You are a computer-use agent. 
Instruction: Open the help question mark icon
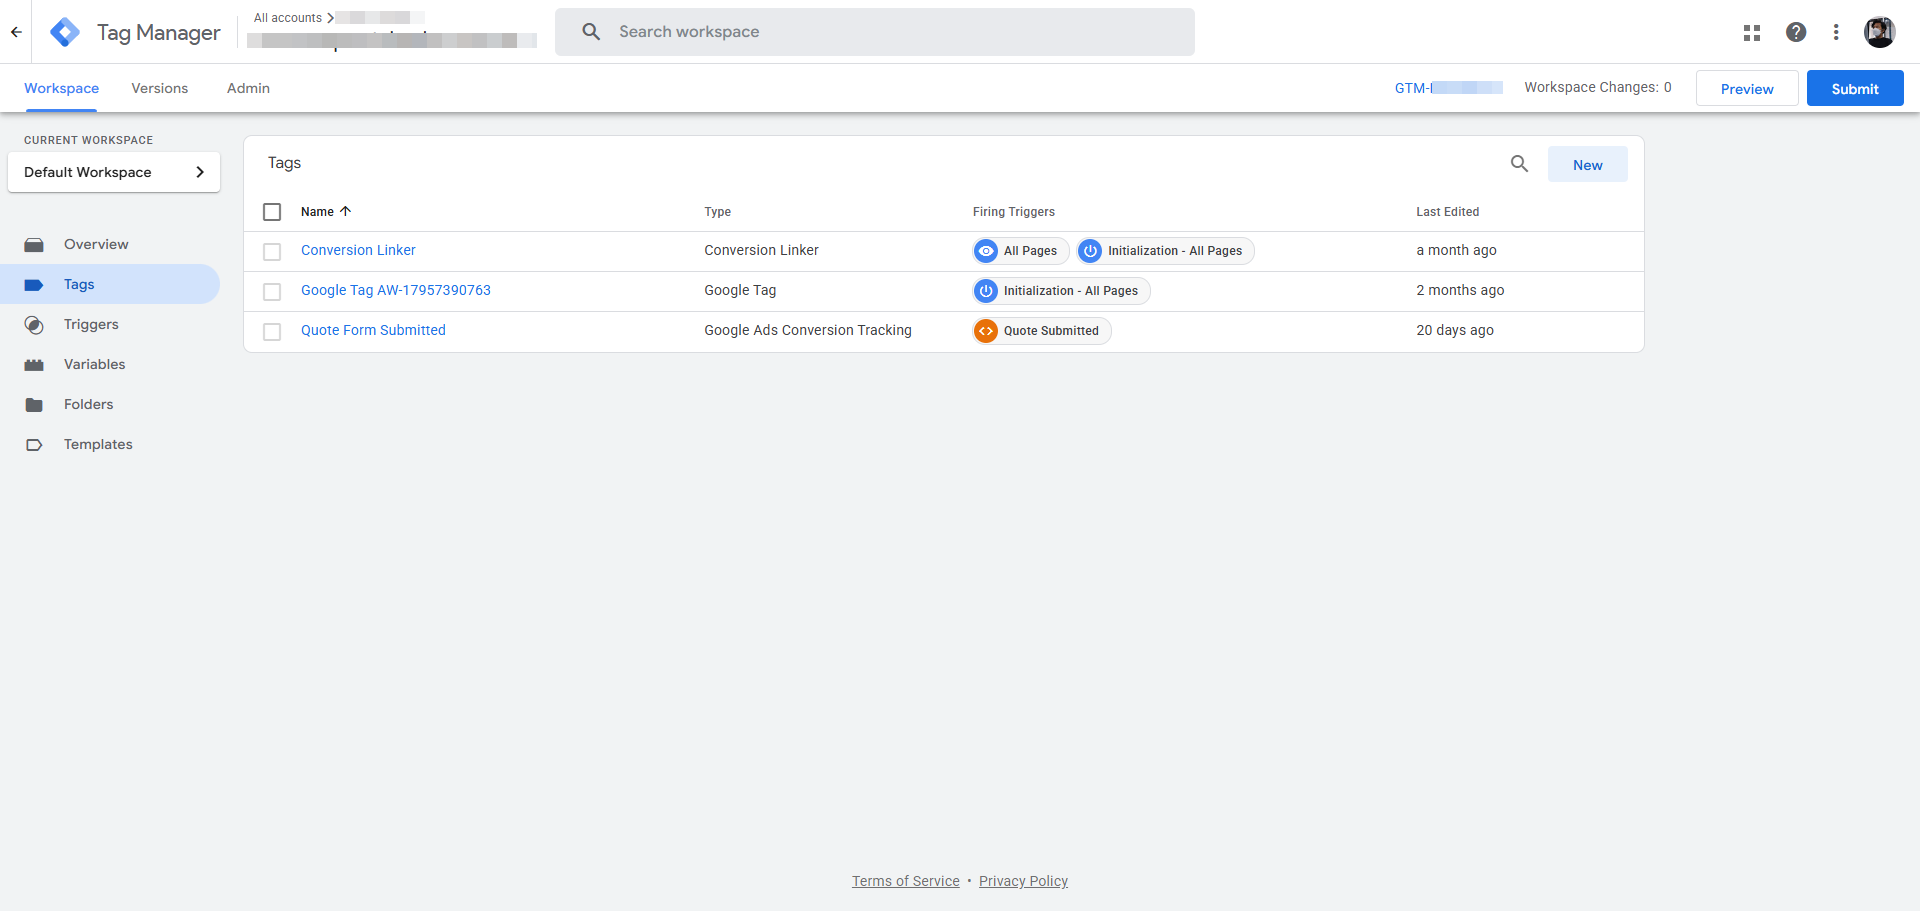tap(1796, 32)
